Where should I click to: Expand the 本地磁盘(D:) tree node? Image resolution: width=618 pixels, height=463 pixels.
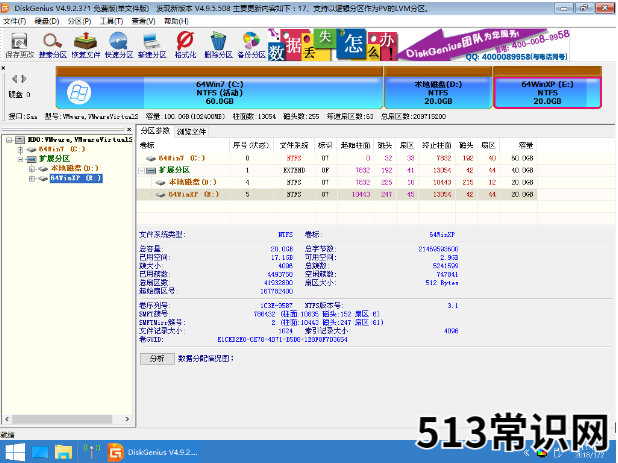(32, 169)
